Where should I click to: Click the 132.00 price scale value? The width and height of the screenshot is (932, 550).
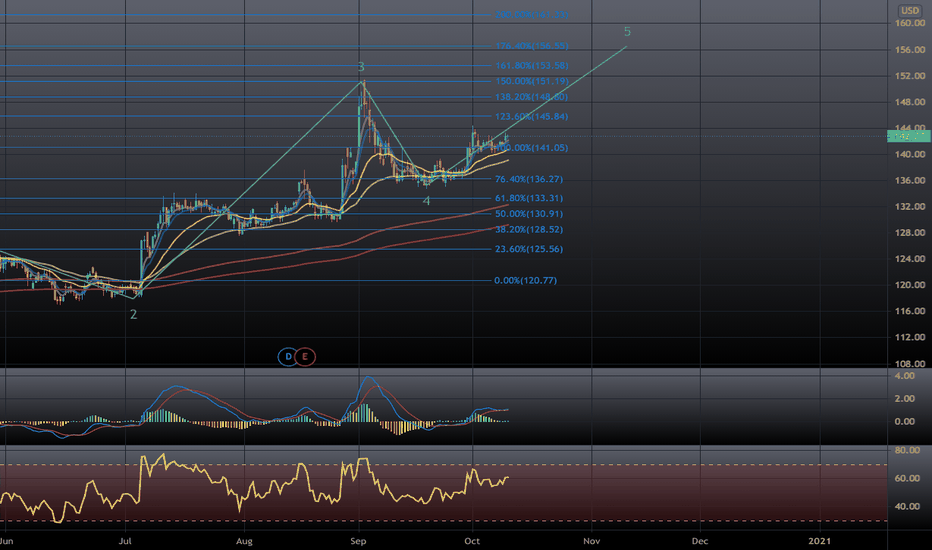click(x=910, y=206)
